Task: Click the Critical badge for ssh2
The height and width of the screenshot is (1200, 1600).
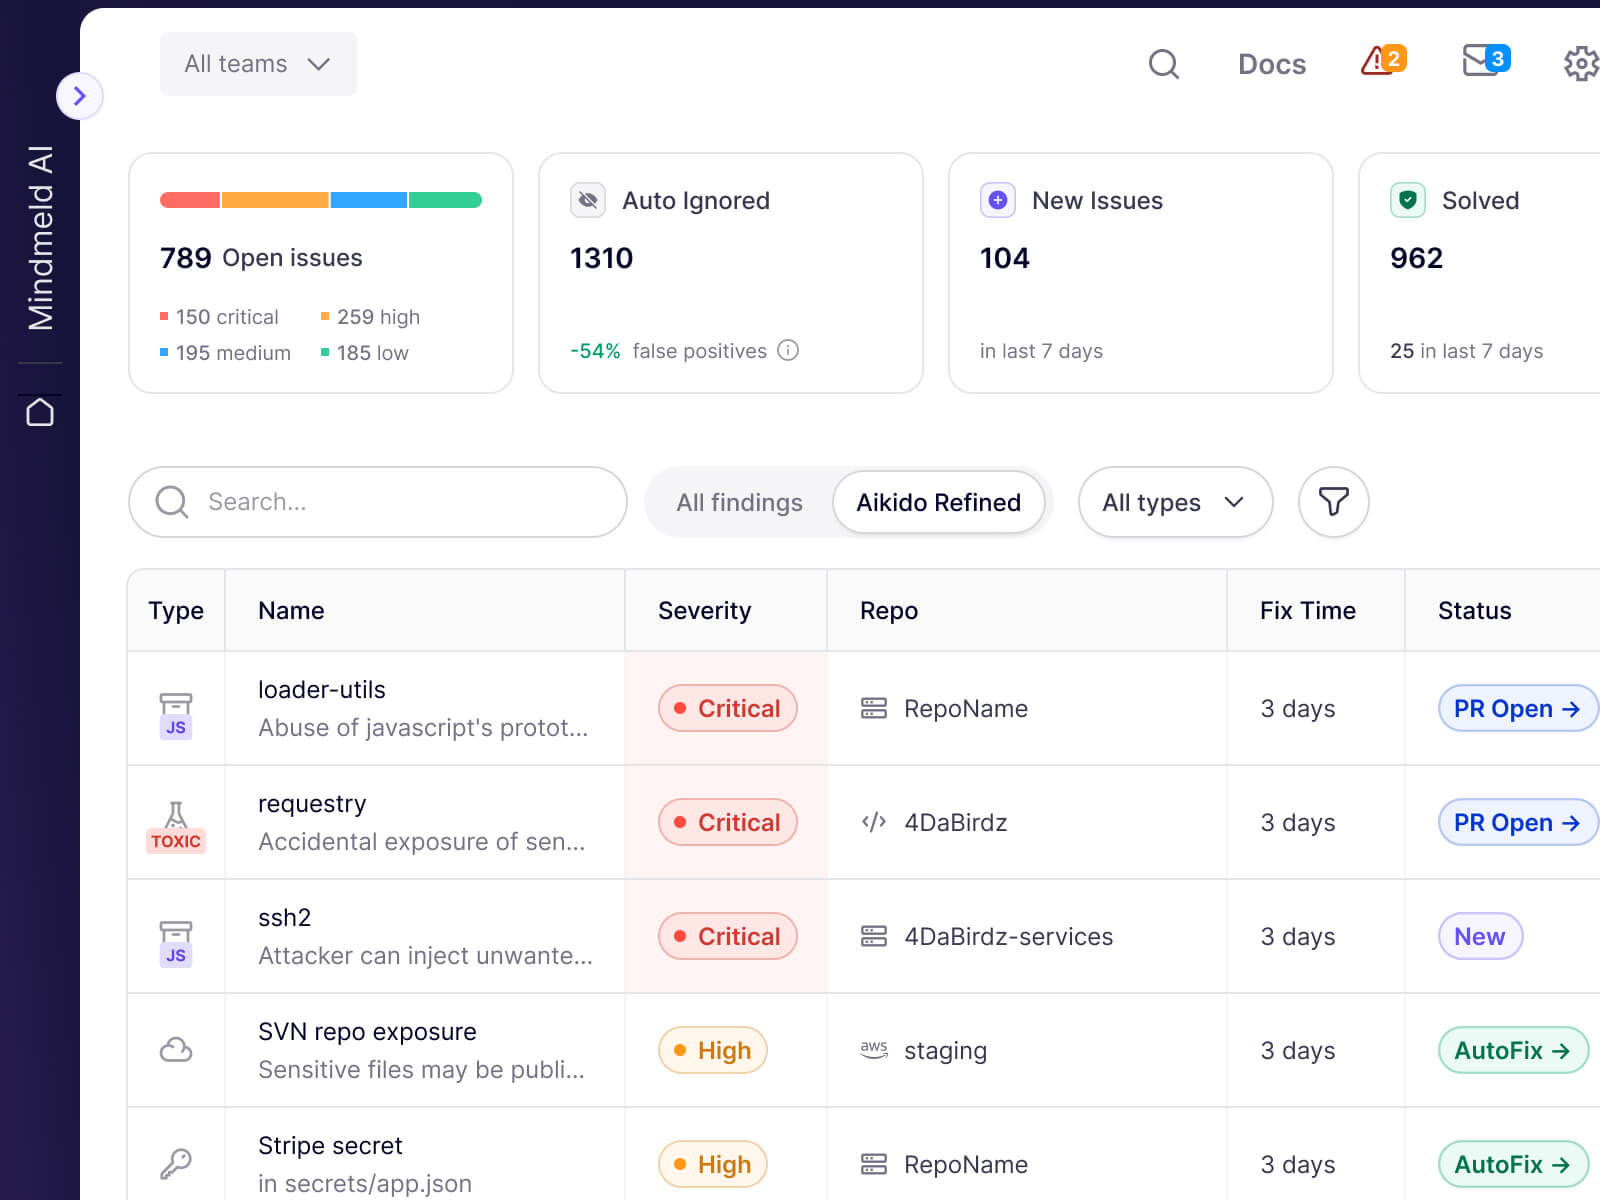Action: tap(727, 936)
